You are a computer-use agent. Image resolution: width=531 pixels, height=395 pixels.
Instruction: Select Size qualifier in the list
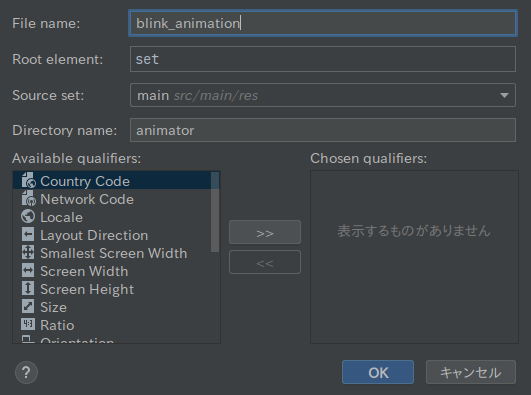point(112,307)
